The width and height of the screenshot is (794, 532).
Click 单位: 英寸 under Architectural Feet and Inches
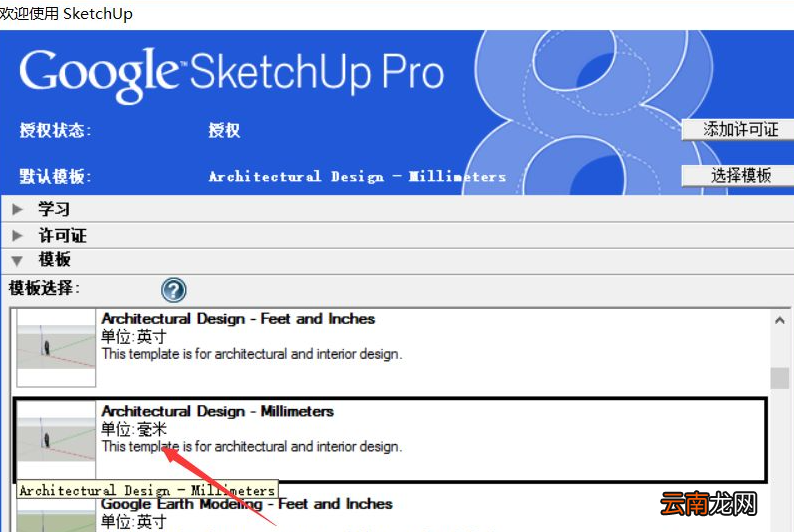pos(134,337)
